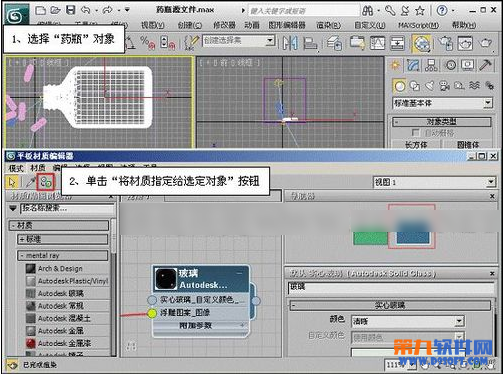The width and height of the screenshot is (504, 374).
Task: Click the Save floppy disk icon
Action: point(71,10)
